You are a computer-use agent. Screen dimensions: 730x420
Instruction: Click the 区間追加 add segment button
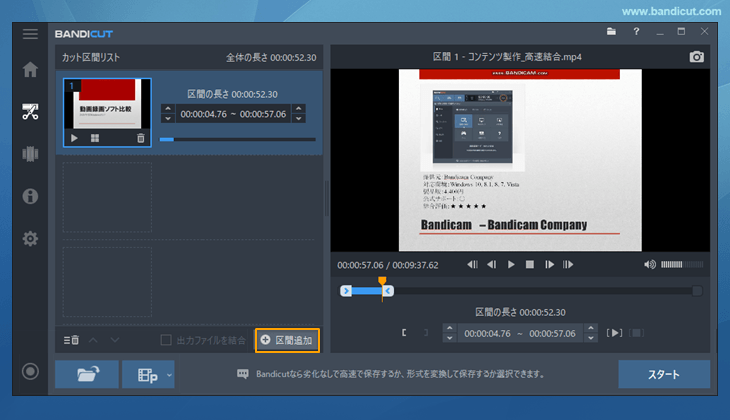coord(287,340)
